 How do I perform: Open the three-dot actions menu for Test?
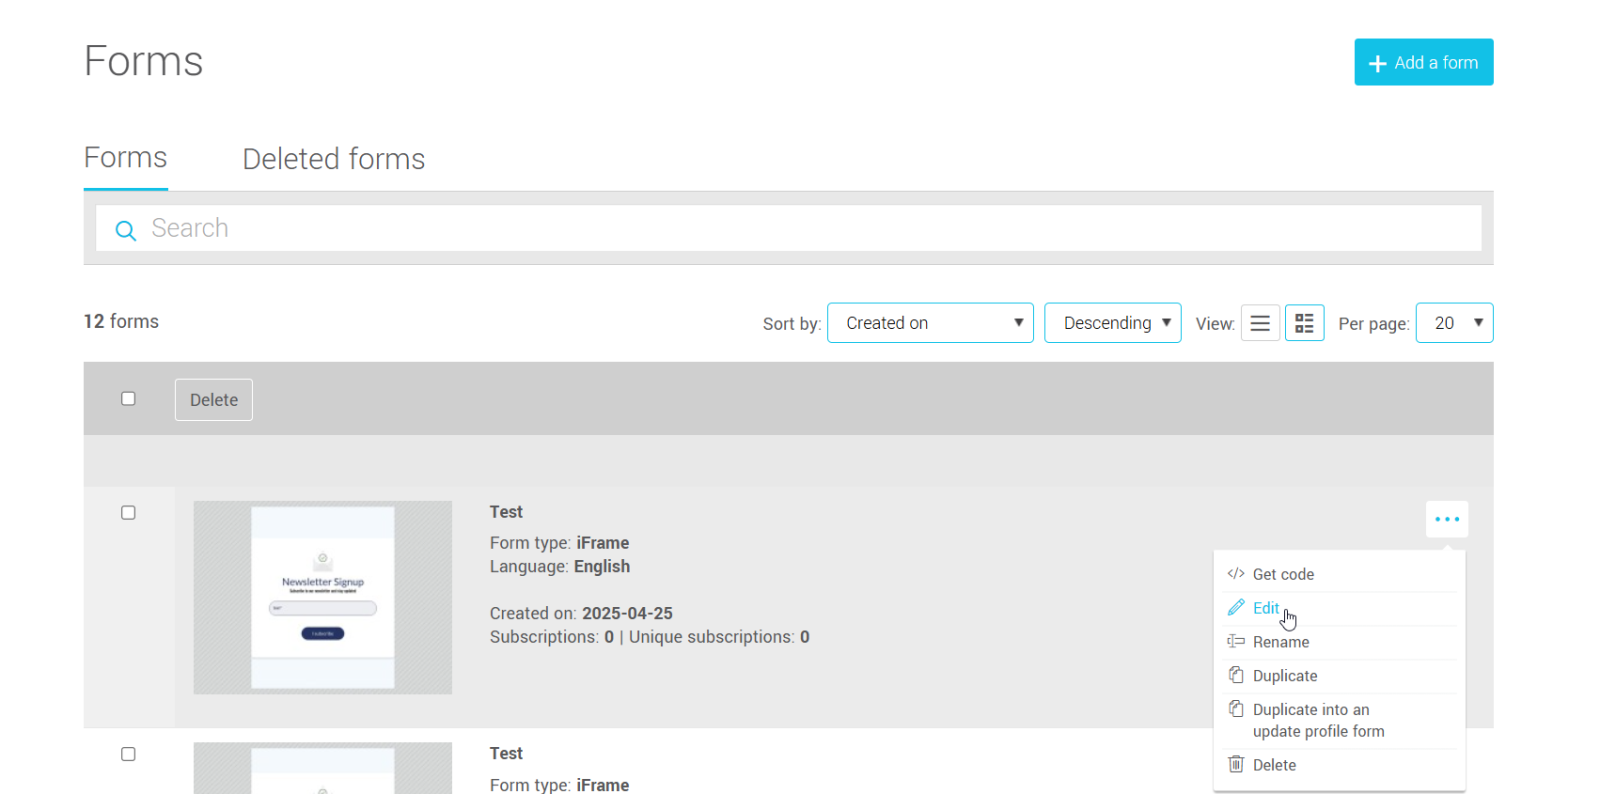click(1446, 519)
